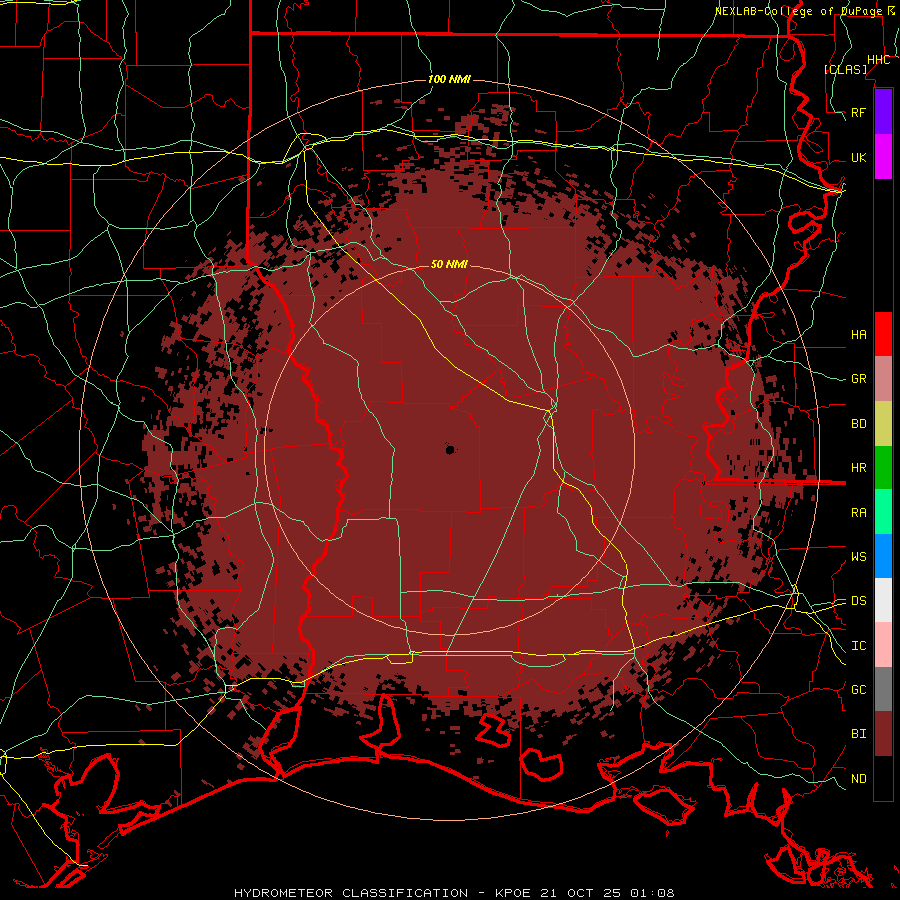
Task: Click the white DS legend swatch
Action: click(883, 600)
